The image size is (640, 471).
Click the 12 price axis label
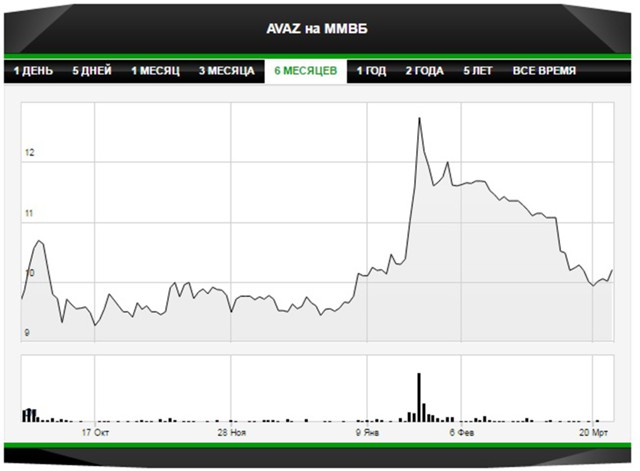[30, 153]
